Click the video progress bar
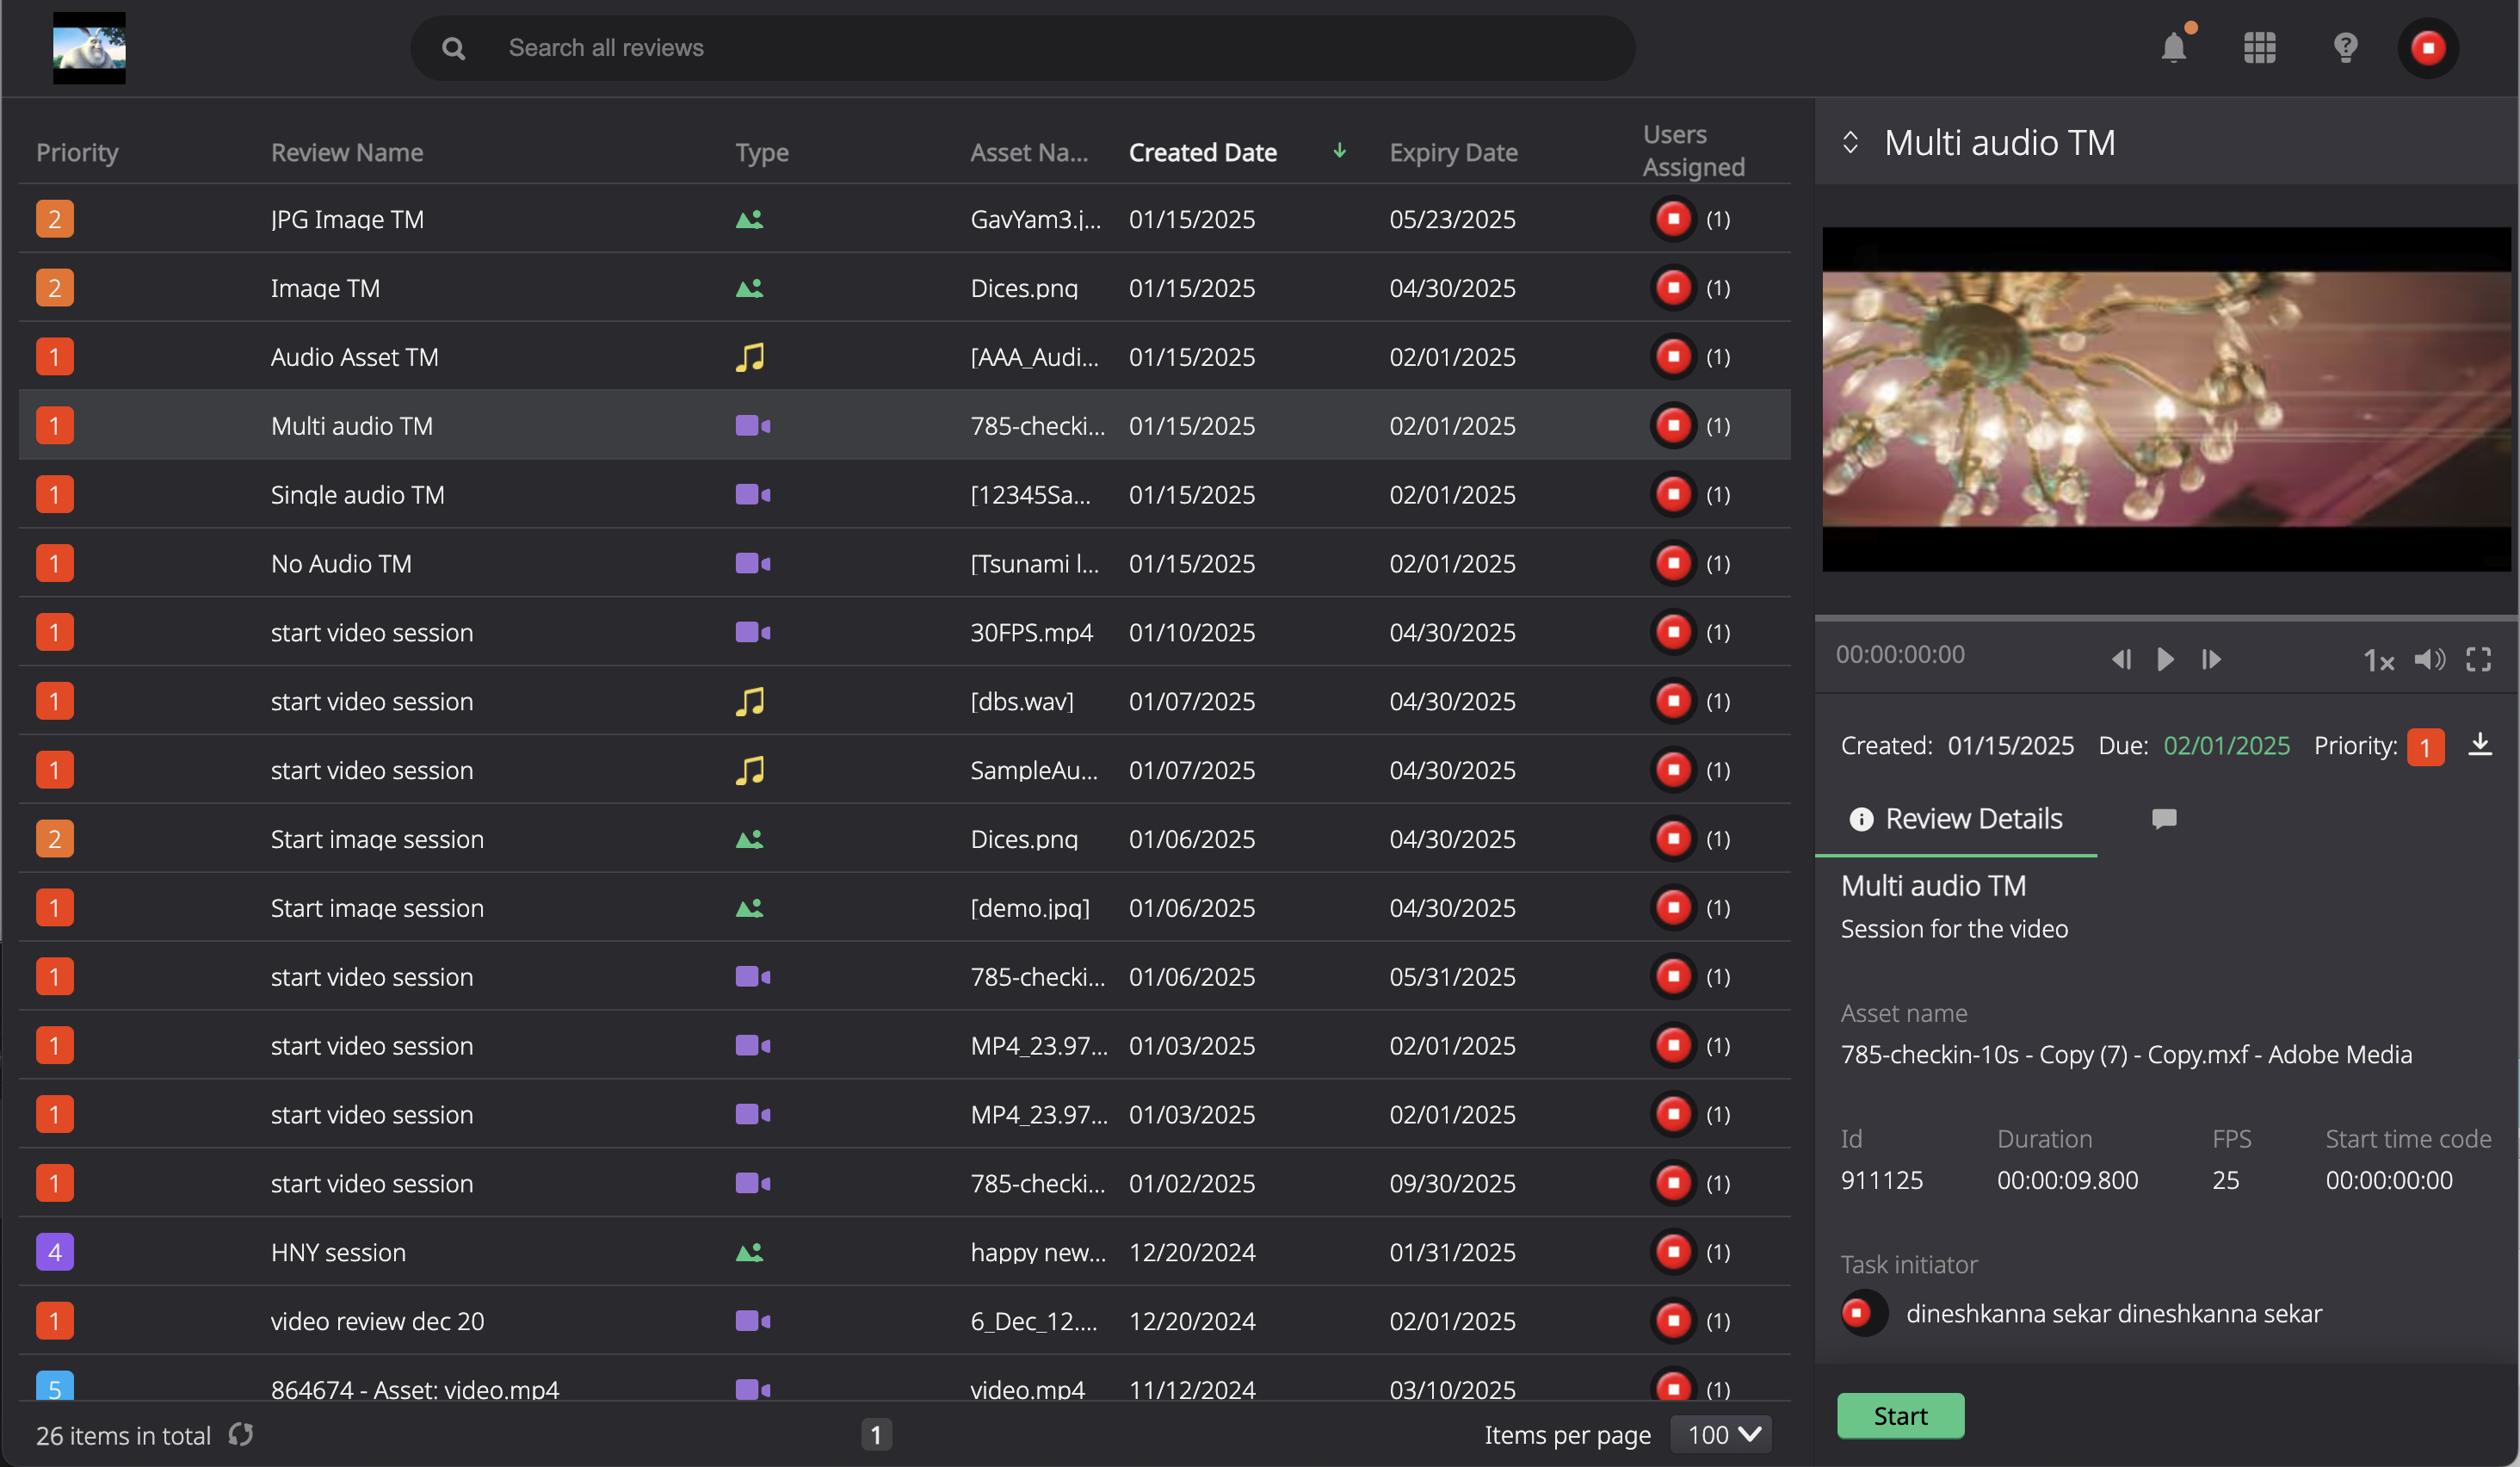The height and width of the screenshot is (1467, 2520). click(x=2165, y=618)
